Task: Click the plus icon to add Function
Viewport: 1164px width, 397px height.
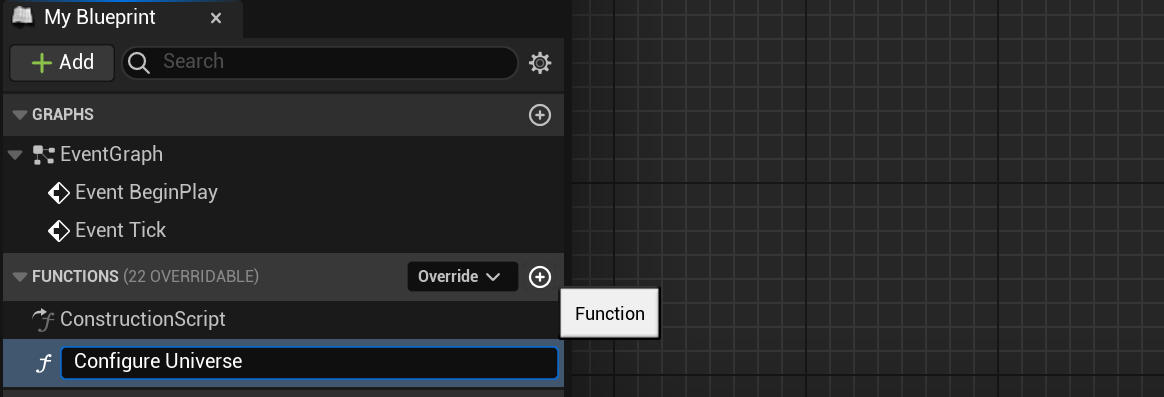Action: pyautogui.click(x=540, y=277)
